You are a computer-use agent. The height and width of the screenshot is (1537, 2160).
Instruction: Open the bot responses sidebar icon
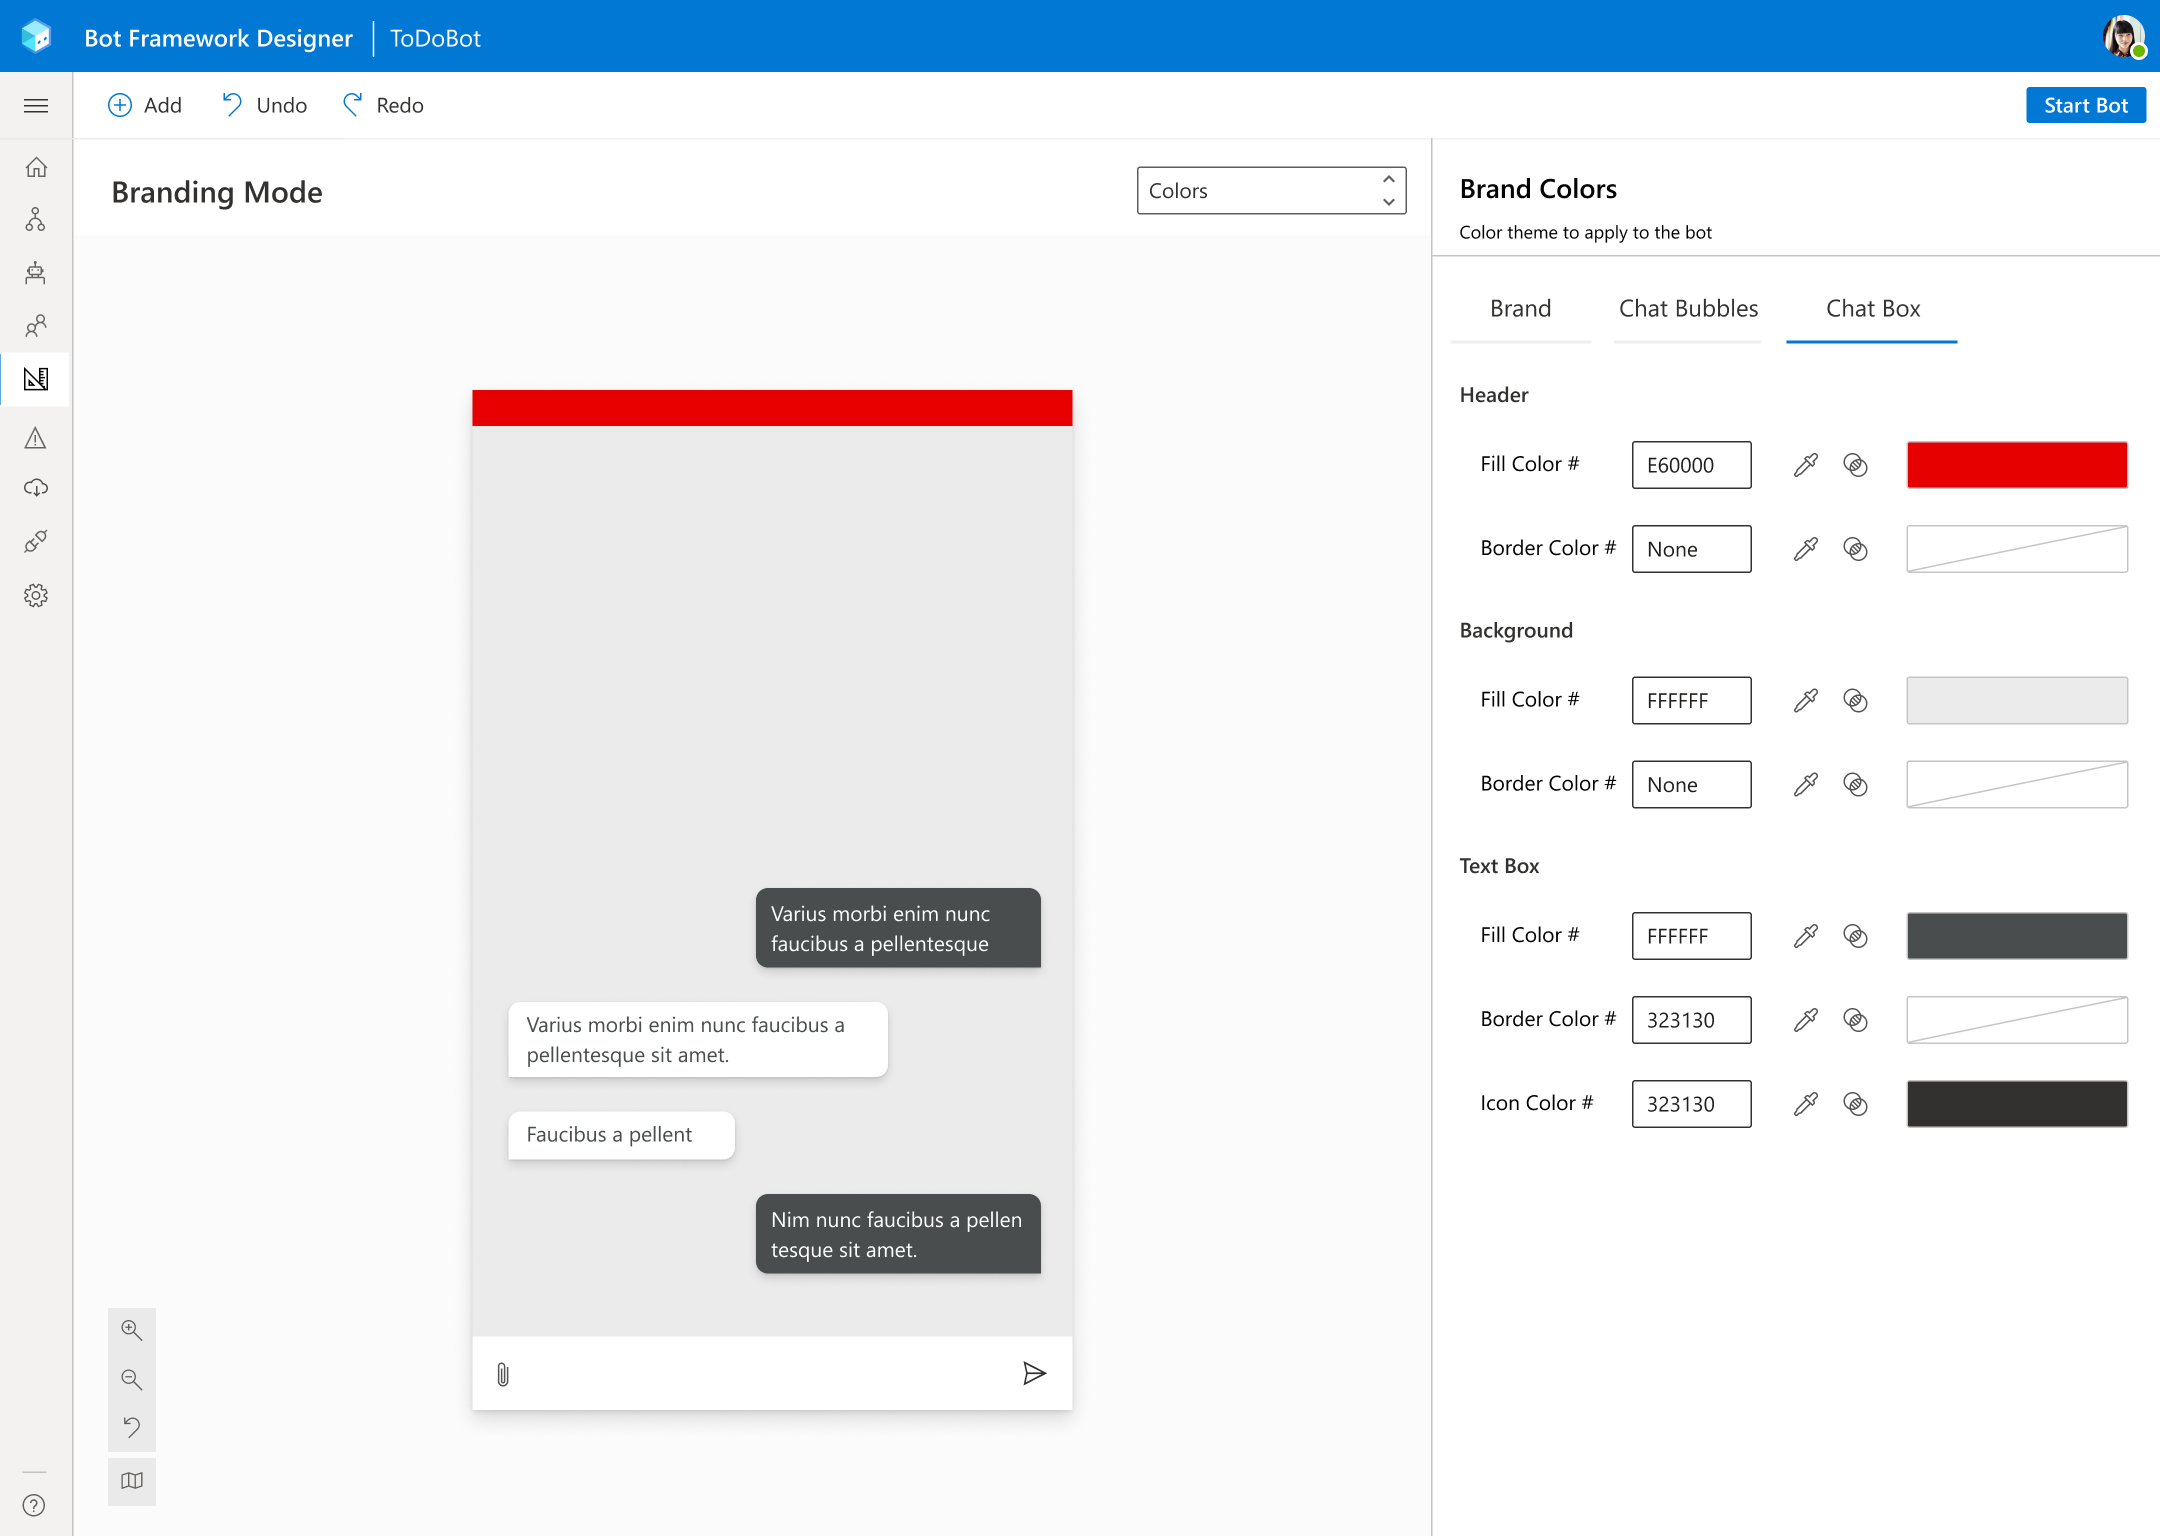(x=36, y=272)
